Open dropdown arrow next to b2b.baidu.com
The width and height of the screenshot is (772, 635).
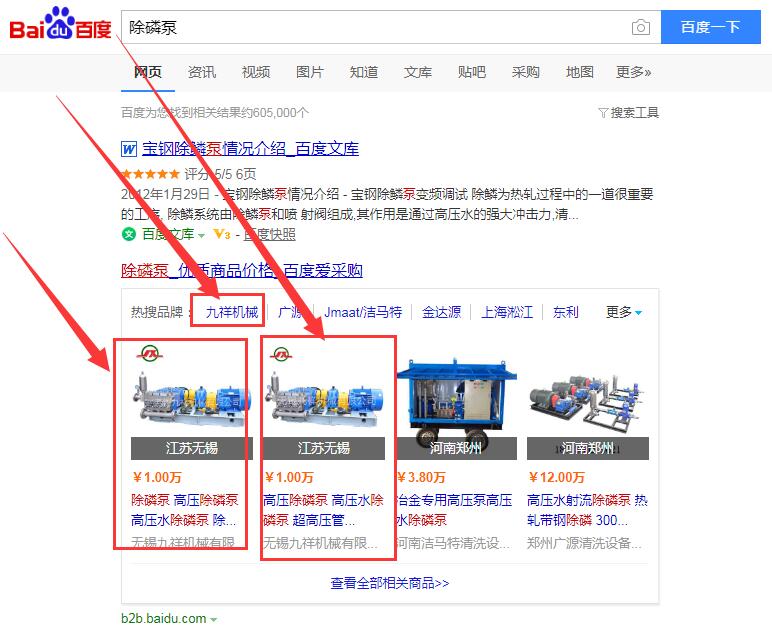214,619
